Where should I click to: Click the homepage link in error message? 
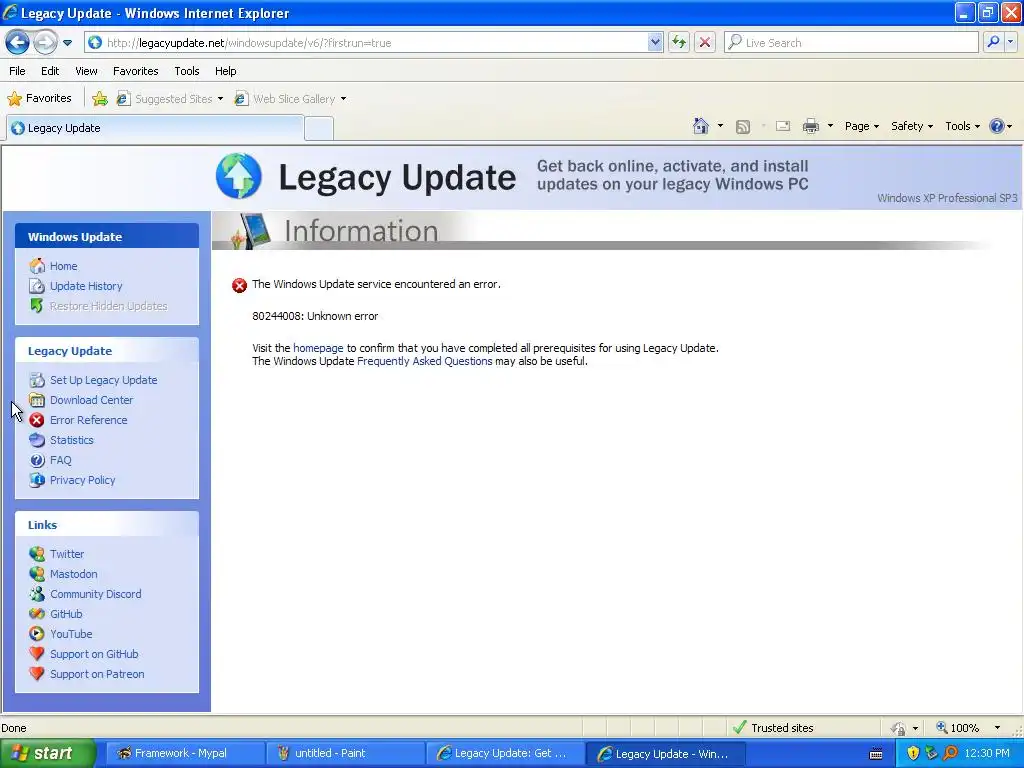[318, 348]
